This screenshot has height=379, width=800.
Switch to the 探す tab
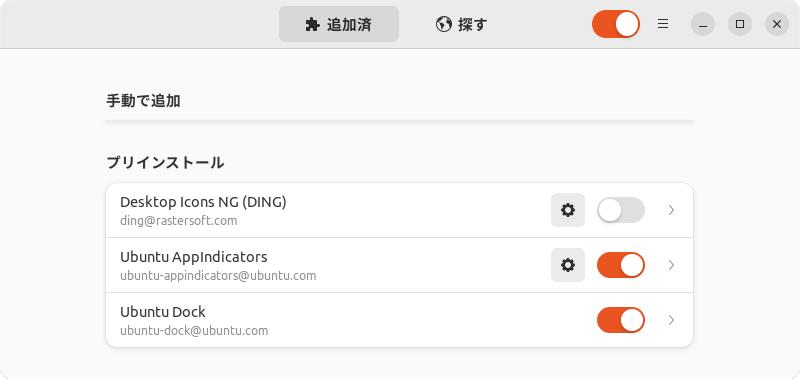(462, 24)
